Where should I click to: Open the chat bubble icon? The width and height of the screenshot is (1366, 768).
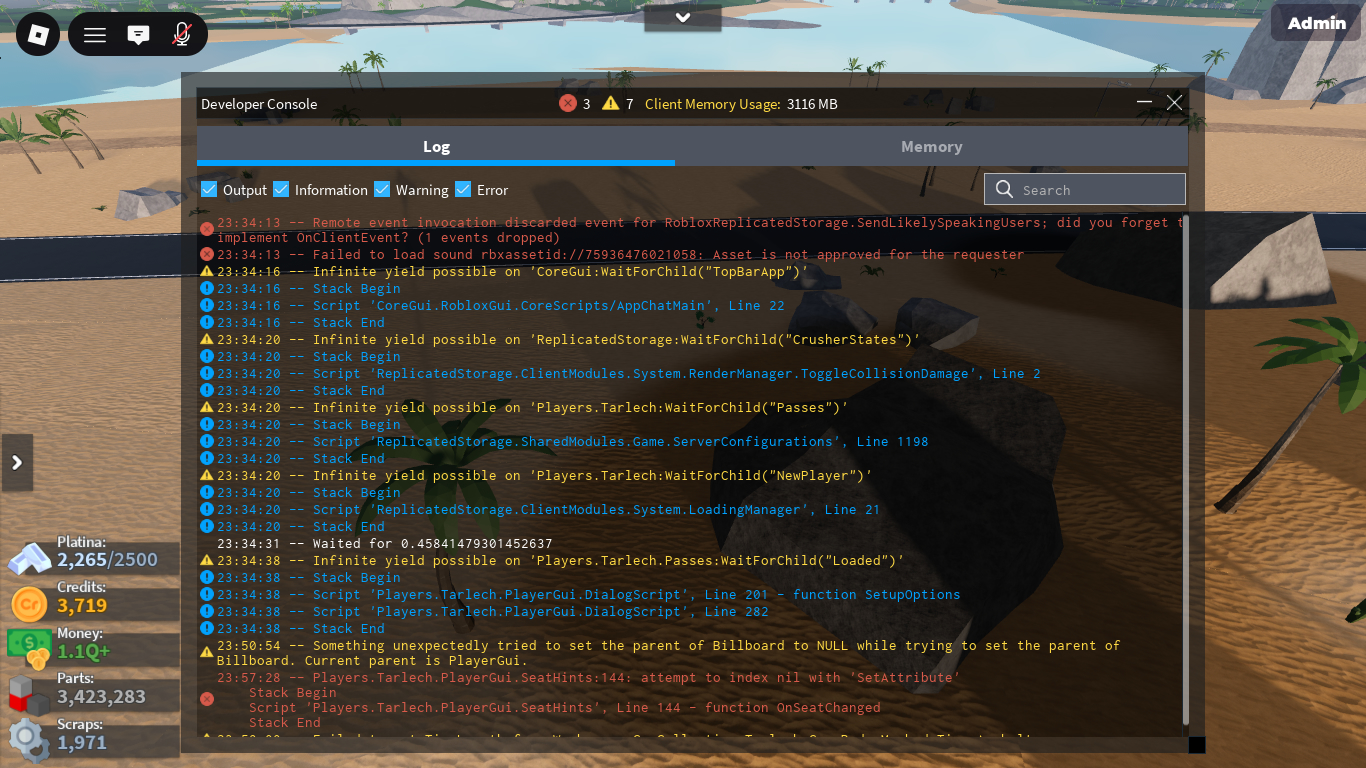138,35
